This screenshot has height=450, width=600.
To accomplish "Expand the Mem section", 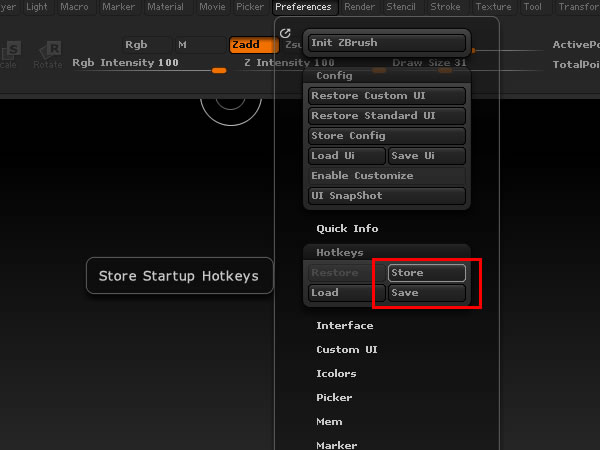I will pyautogui.click(x=329, y=422).
